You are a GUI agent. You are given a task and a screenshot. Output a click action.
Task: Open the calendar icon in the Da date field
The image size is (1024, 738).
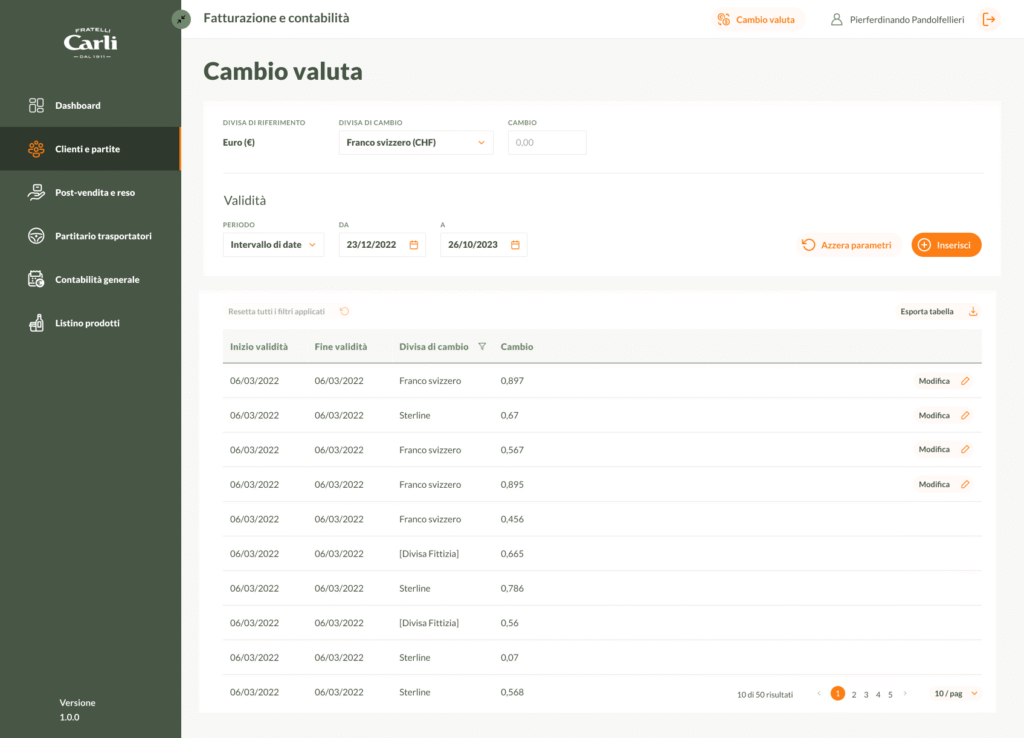point(414,245)
